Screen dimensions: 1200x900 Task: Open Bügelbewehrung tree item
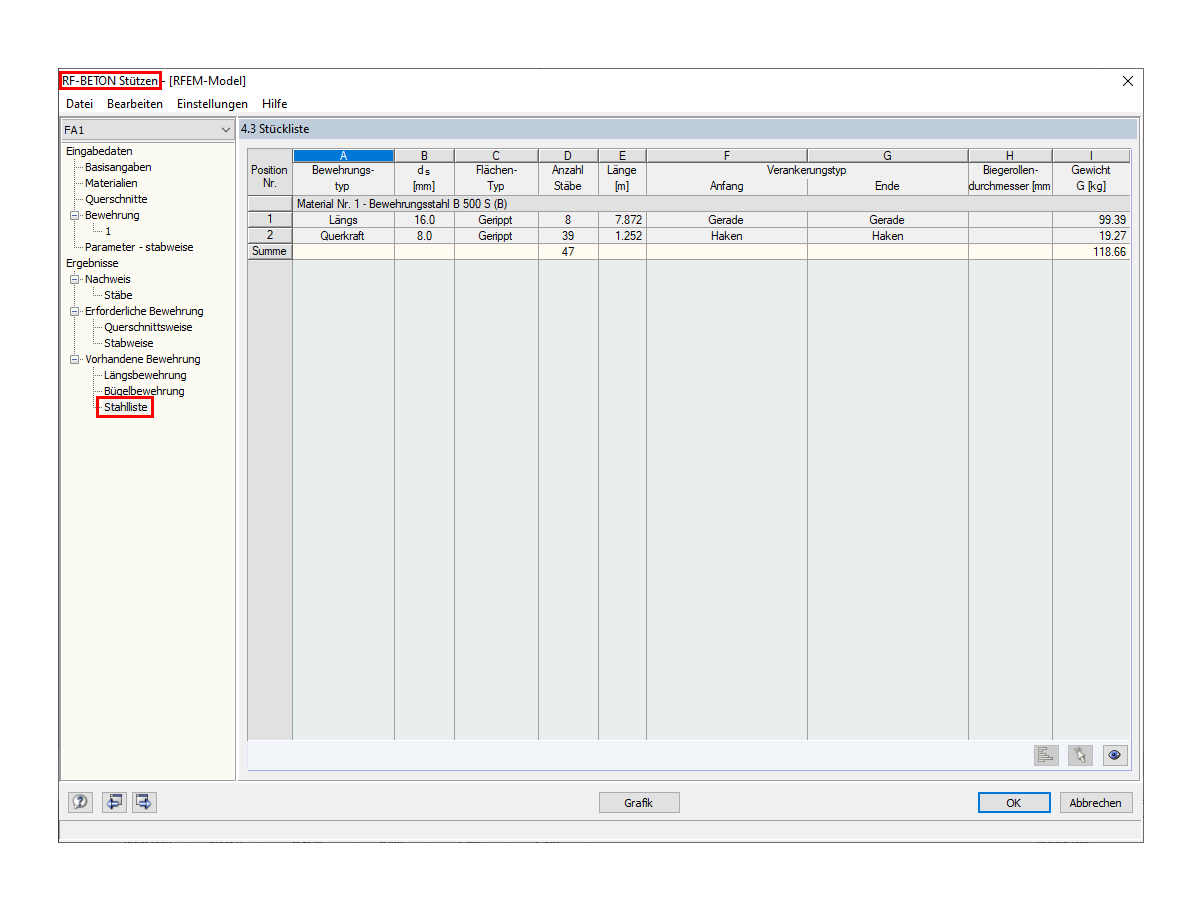point(144,391)
